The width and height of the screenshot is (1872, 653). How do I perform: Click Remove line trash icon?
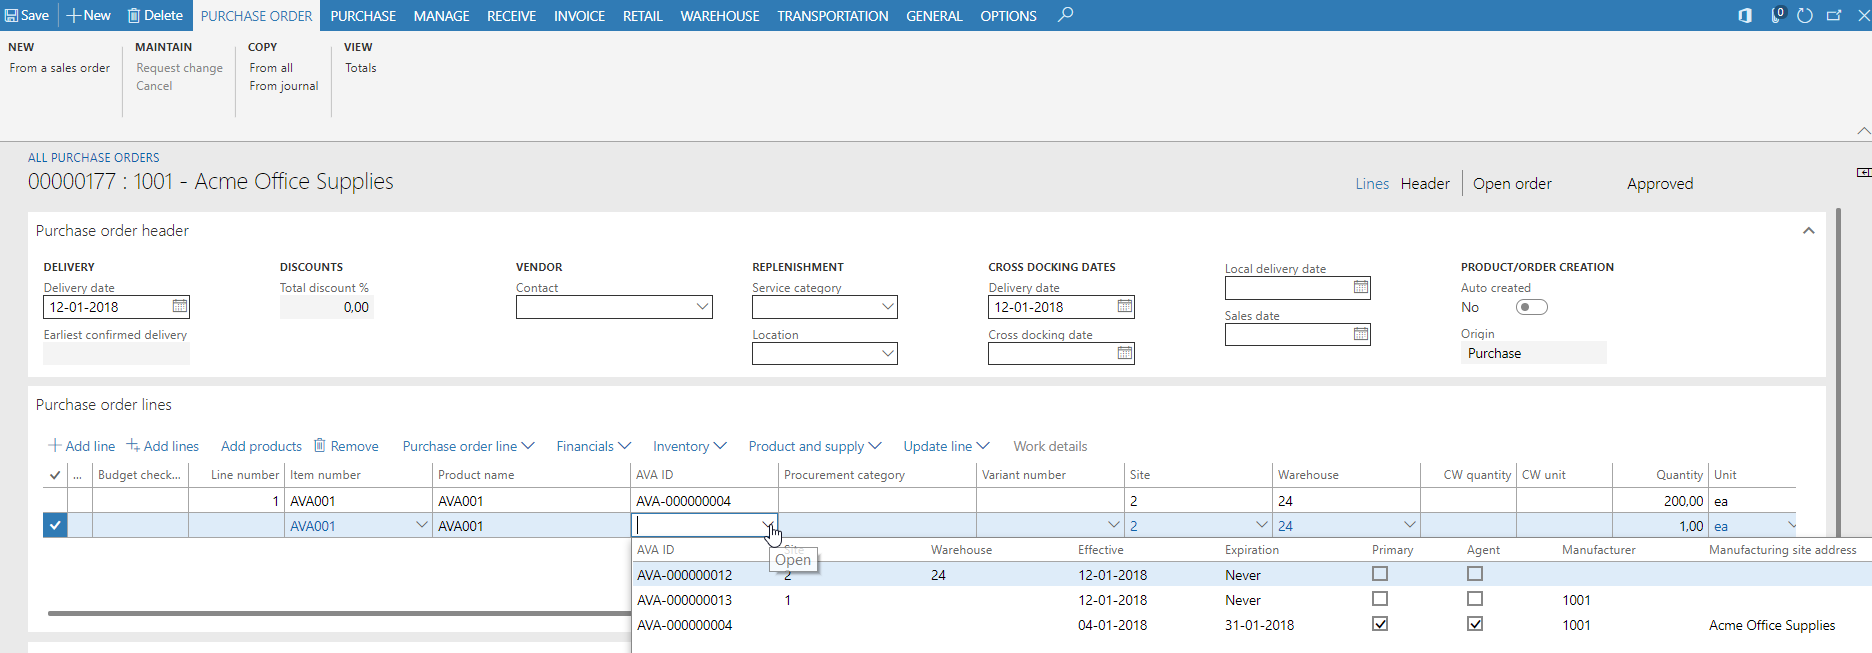pyautogui.click(x=320, y=445)
